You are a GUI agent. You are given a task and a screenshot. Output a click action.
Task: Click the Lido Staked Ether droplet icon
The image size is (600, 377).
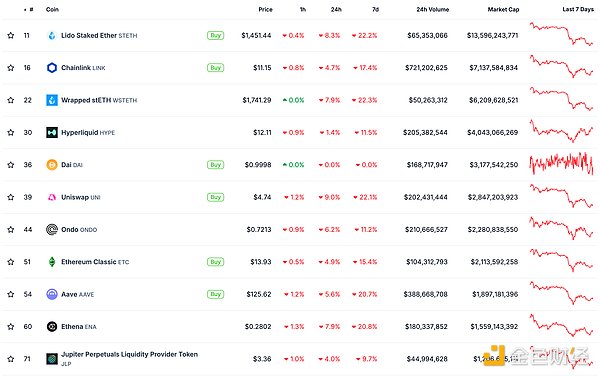click(x=52, y=36)
